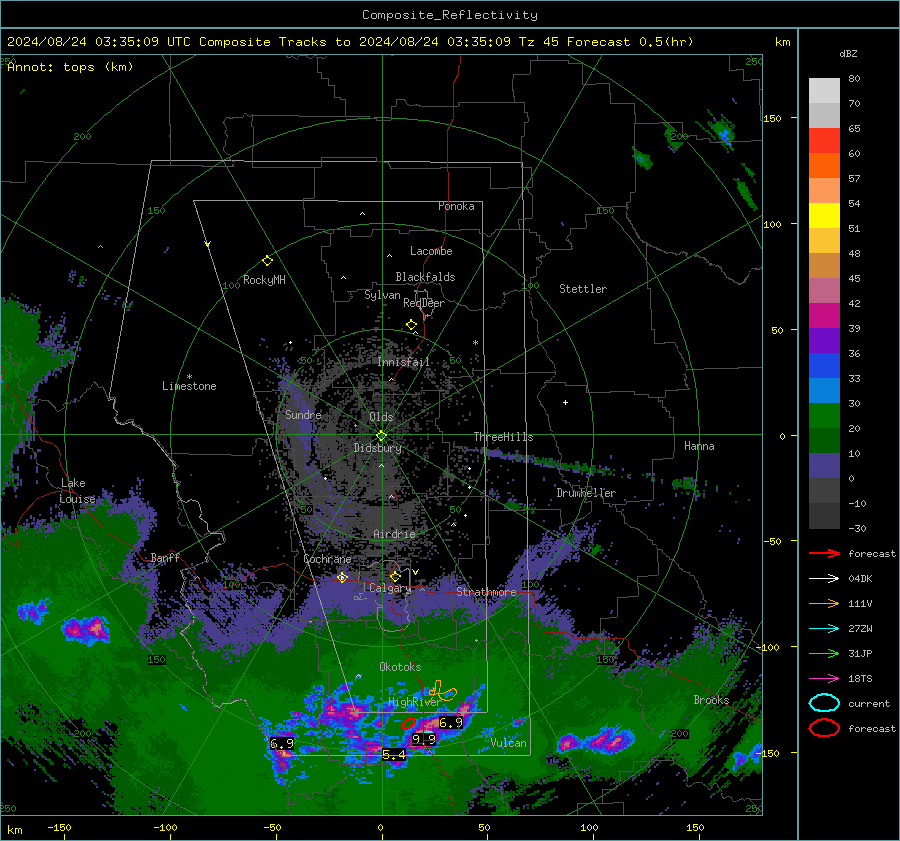Screen dimensions: 900x841
Task: Click the red forecast ellipse legend icon
Action: coord(824,728)
